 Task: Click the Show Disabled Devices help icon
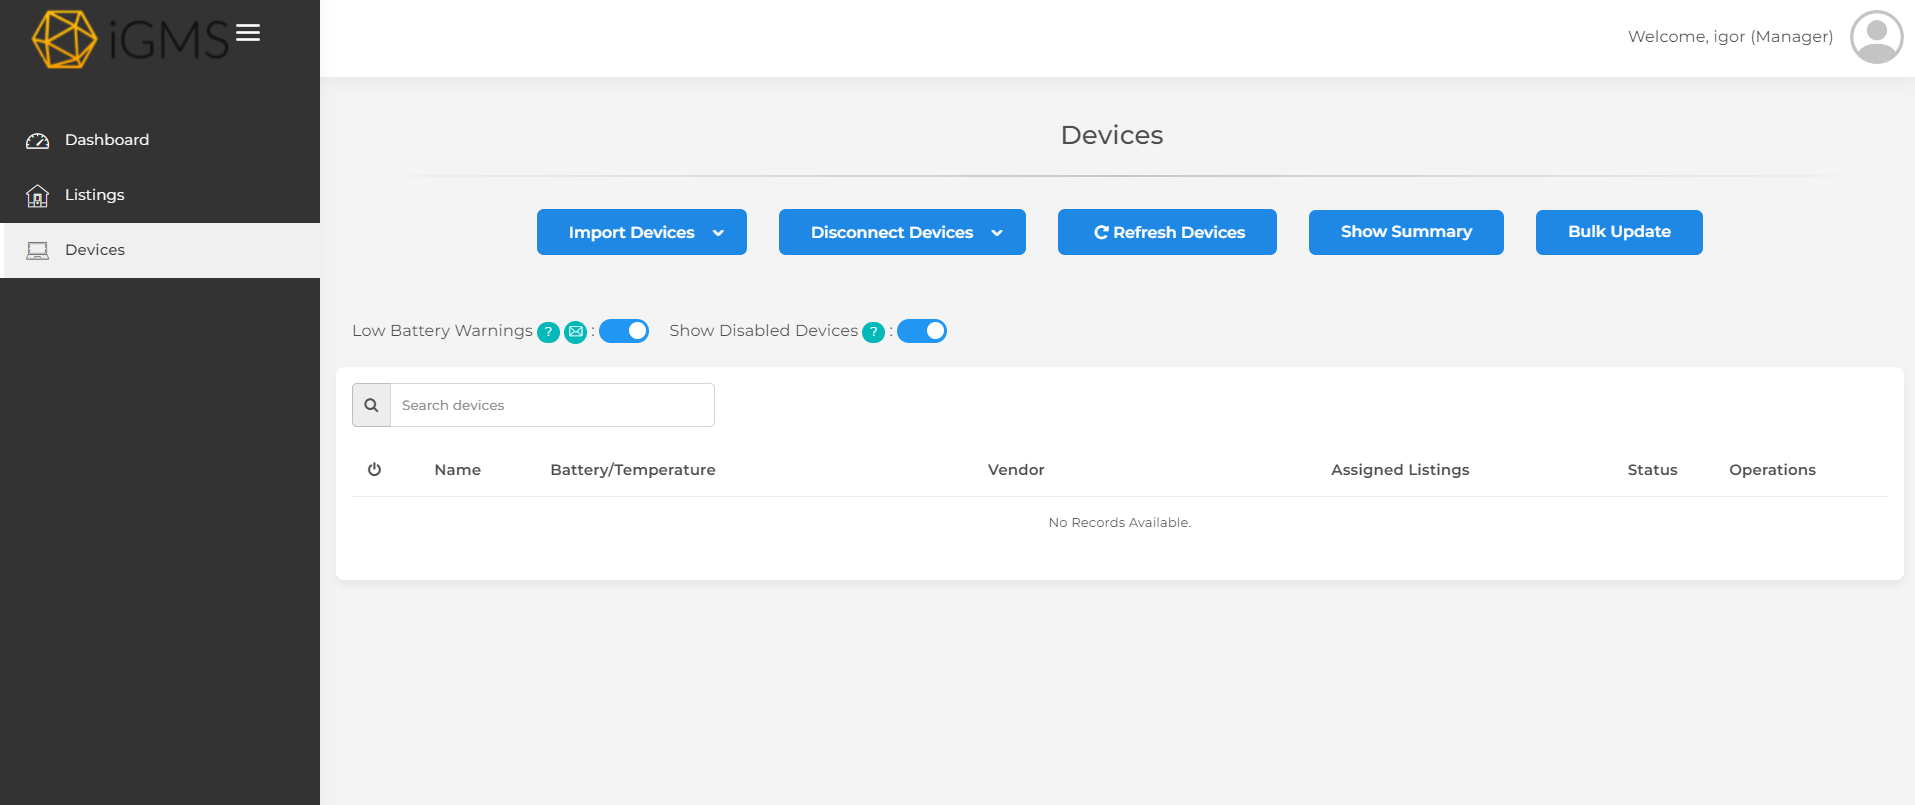pos(873,332)
